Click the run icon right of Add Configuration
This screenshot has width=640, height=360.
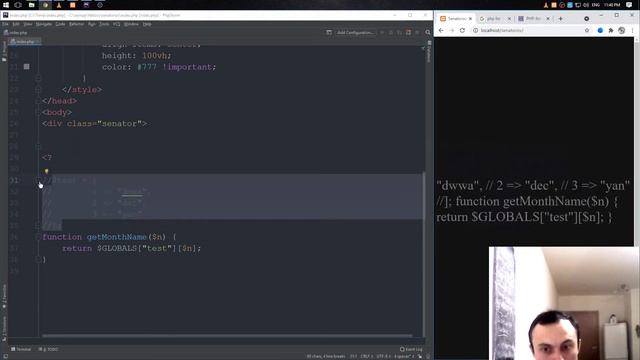coord(382,32)
